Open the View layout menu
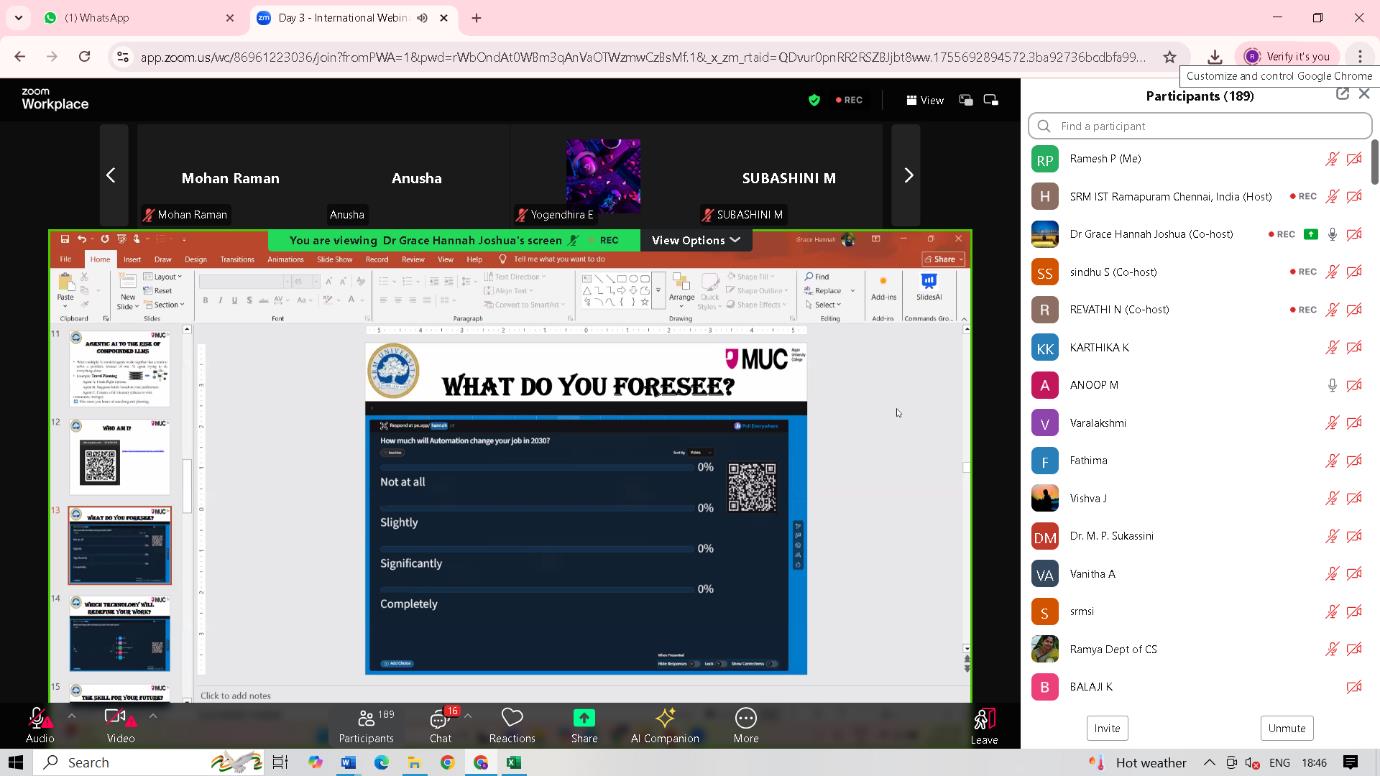 925,100
